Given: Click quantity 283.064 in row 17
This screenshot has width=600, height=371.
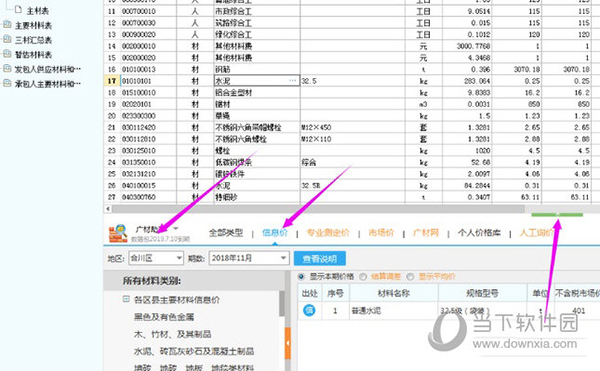Looking at the screenshot, I should pyautogui.click(x=467, y=81).
